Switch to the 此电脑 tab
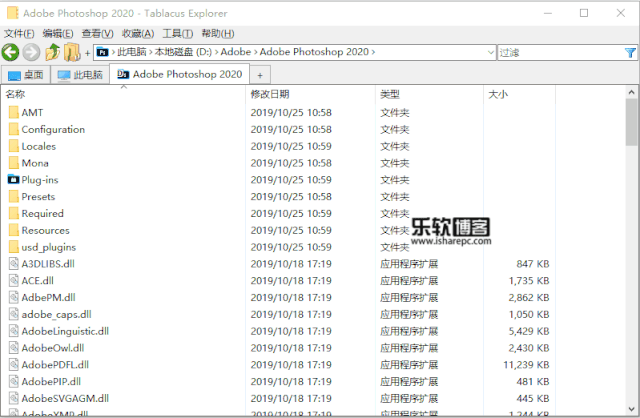The image size is (640, 418). point(80,75)
